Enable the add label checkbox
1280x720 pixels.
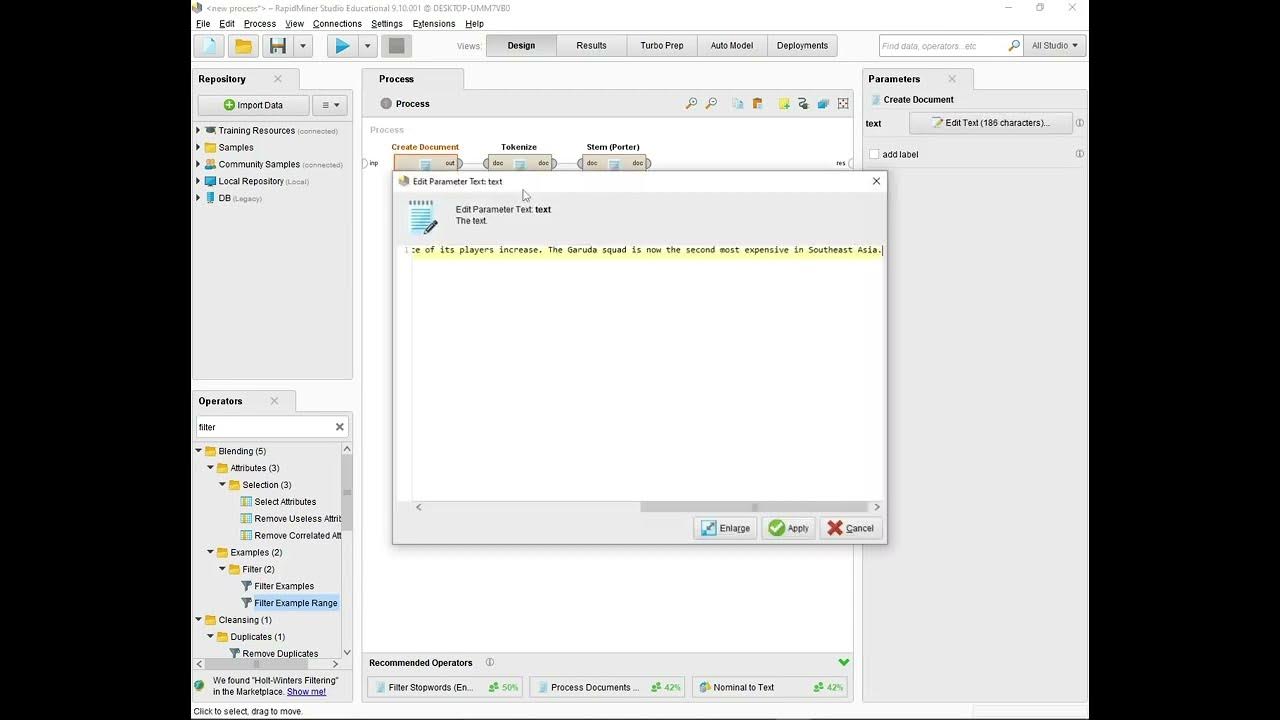pyautogui.click(x=874, y=154)
